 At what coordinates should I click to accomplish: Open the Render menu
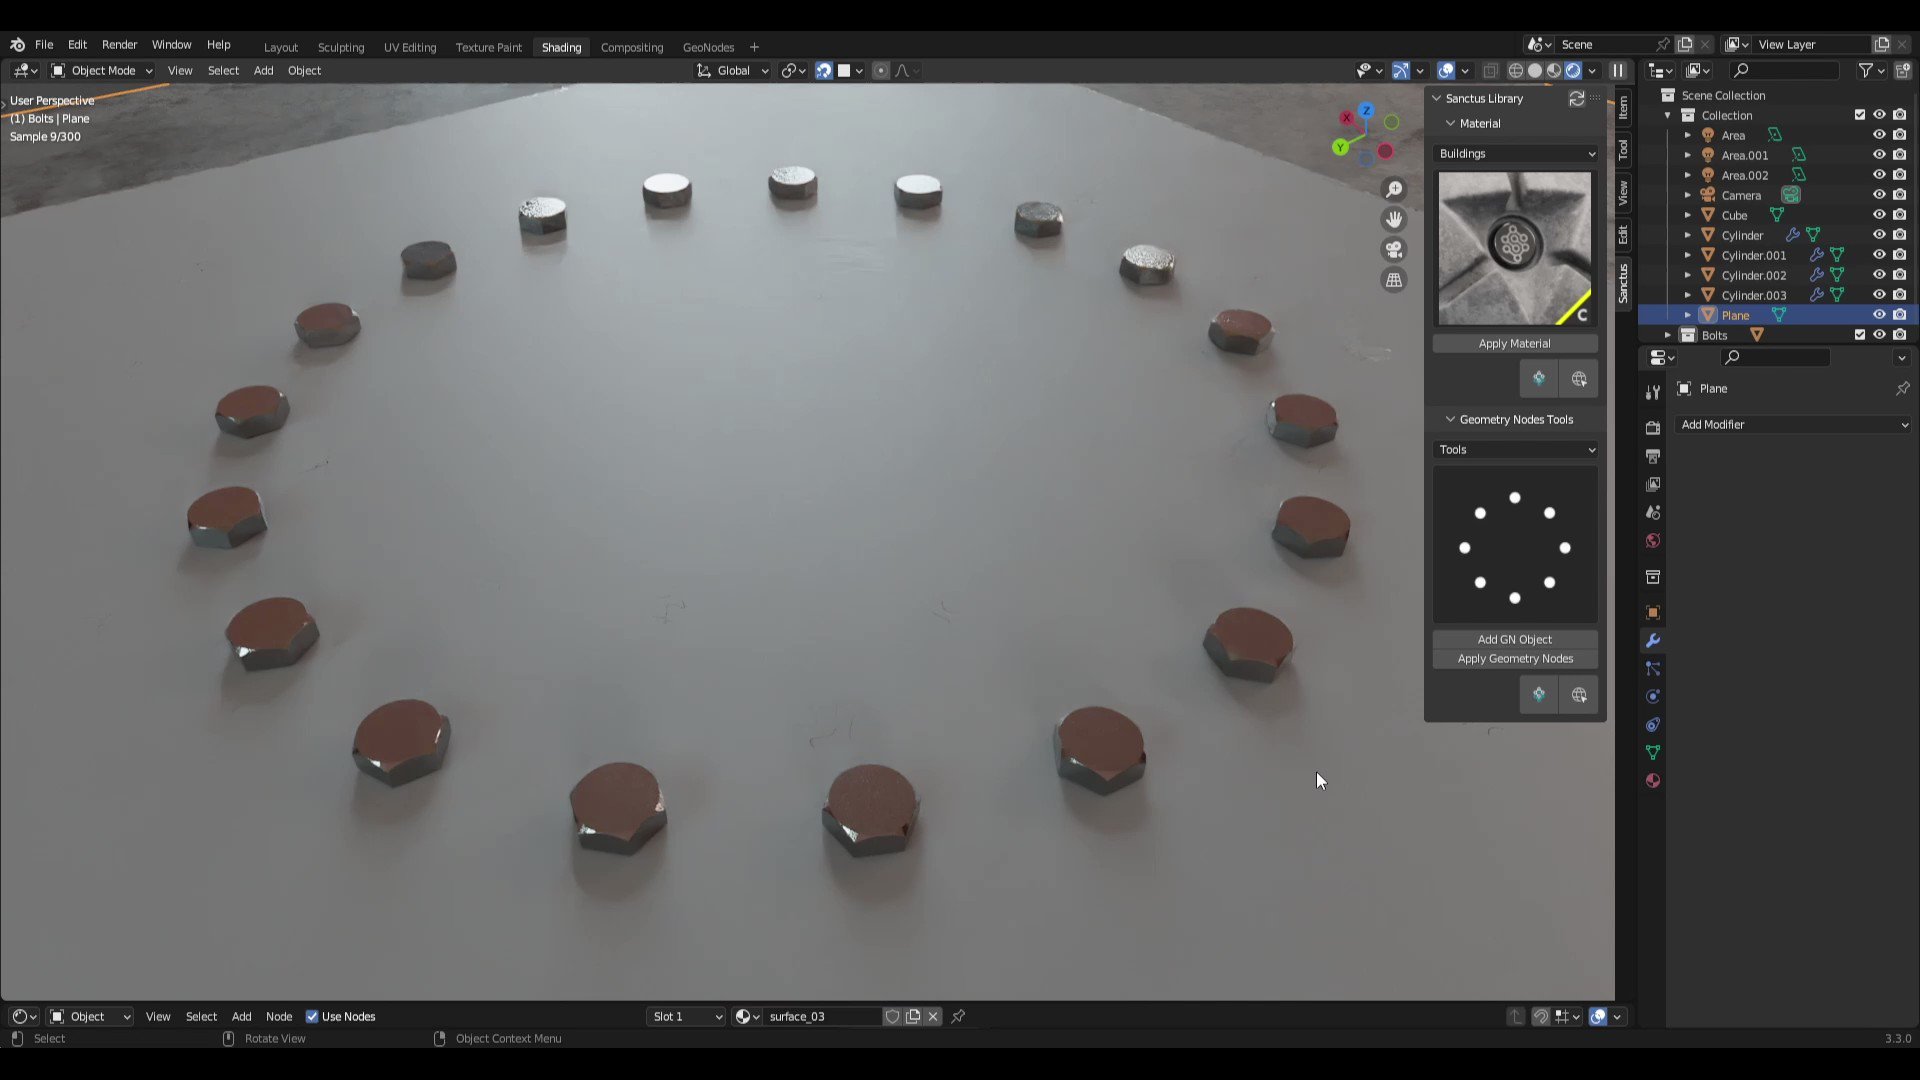pos(119,44)
